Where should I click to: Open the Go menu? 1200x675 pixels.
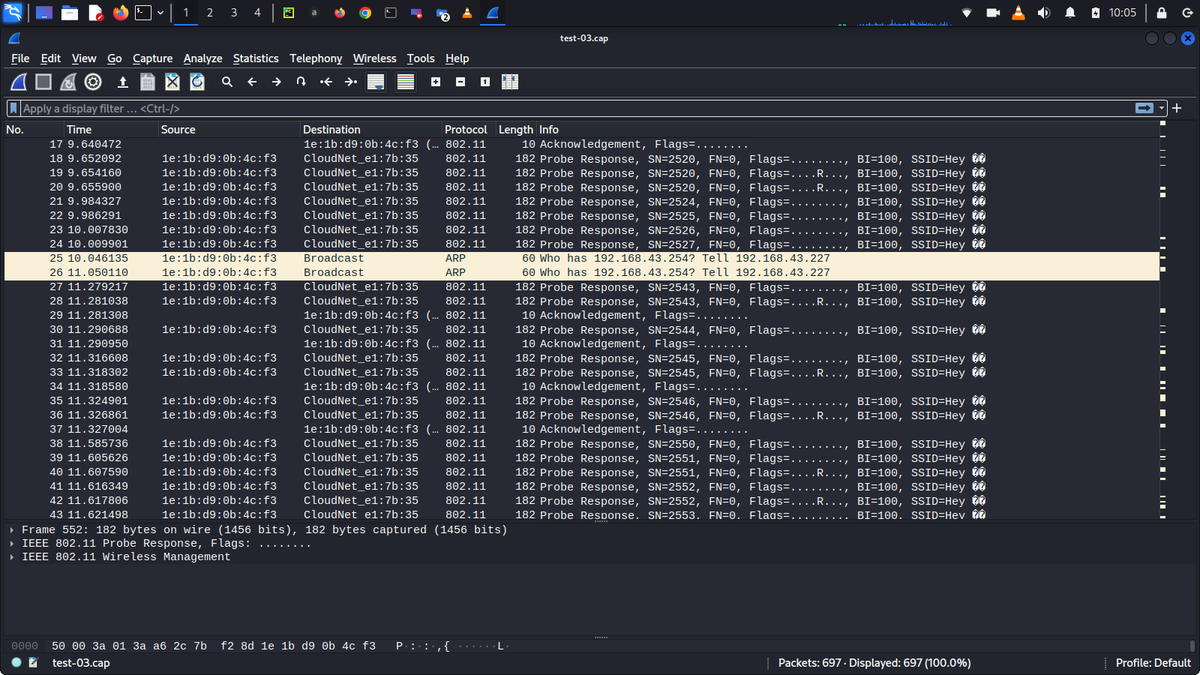point(115,58)
